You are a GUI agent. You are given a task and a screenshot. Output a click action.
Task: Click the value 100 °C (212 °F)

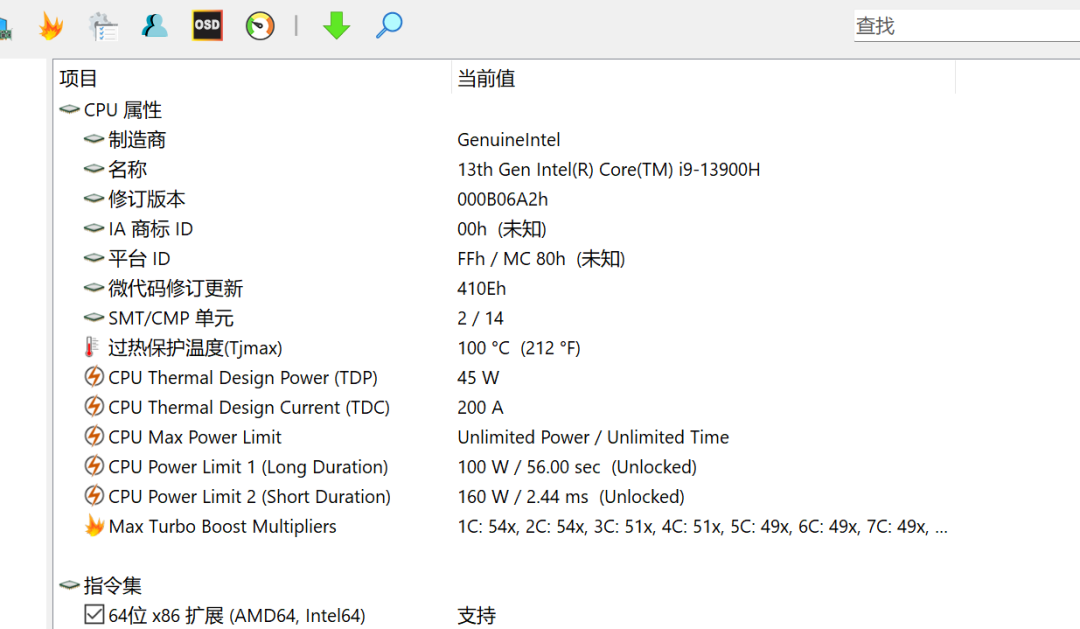pos(519,348)
